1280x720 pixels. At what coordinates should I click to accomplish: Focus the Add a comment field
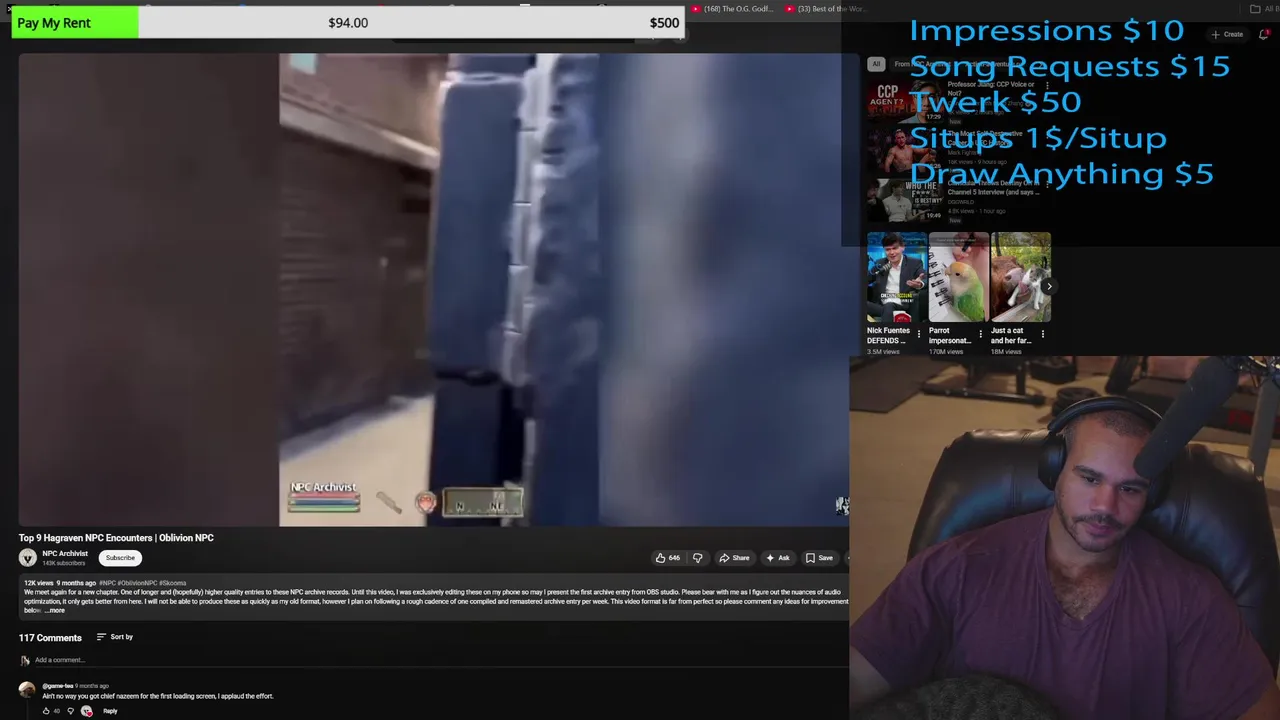pyautogui.click(x=440, y=660)
